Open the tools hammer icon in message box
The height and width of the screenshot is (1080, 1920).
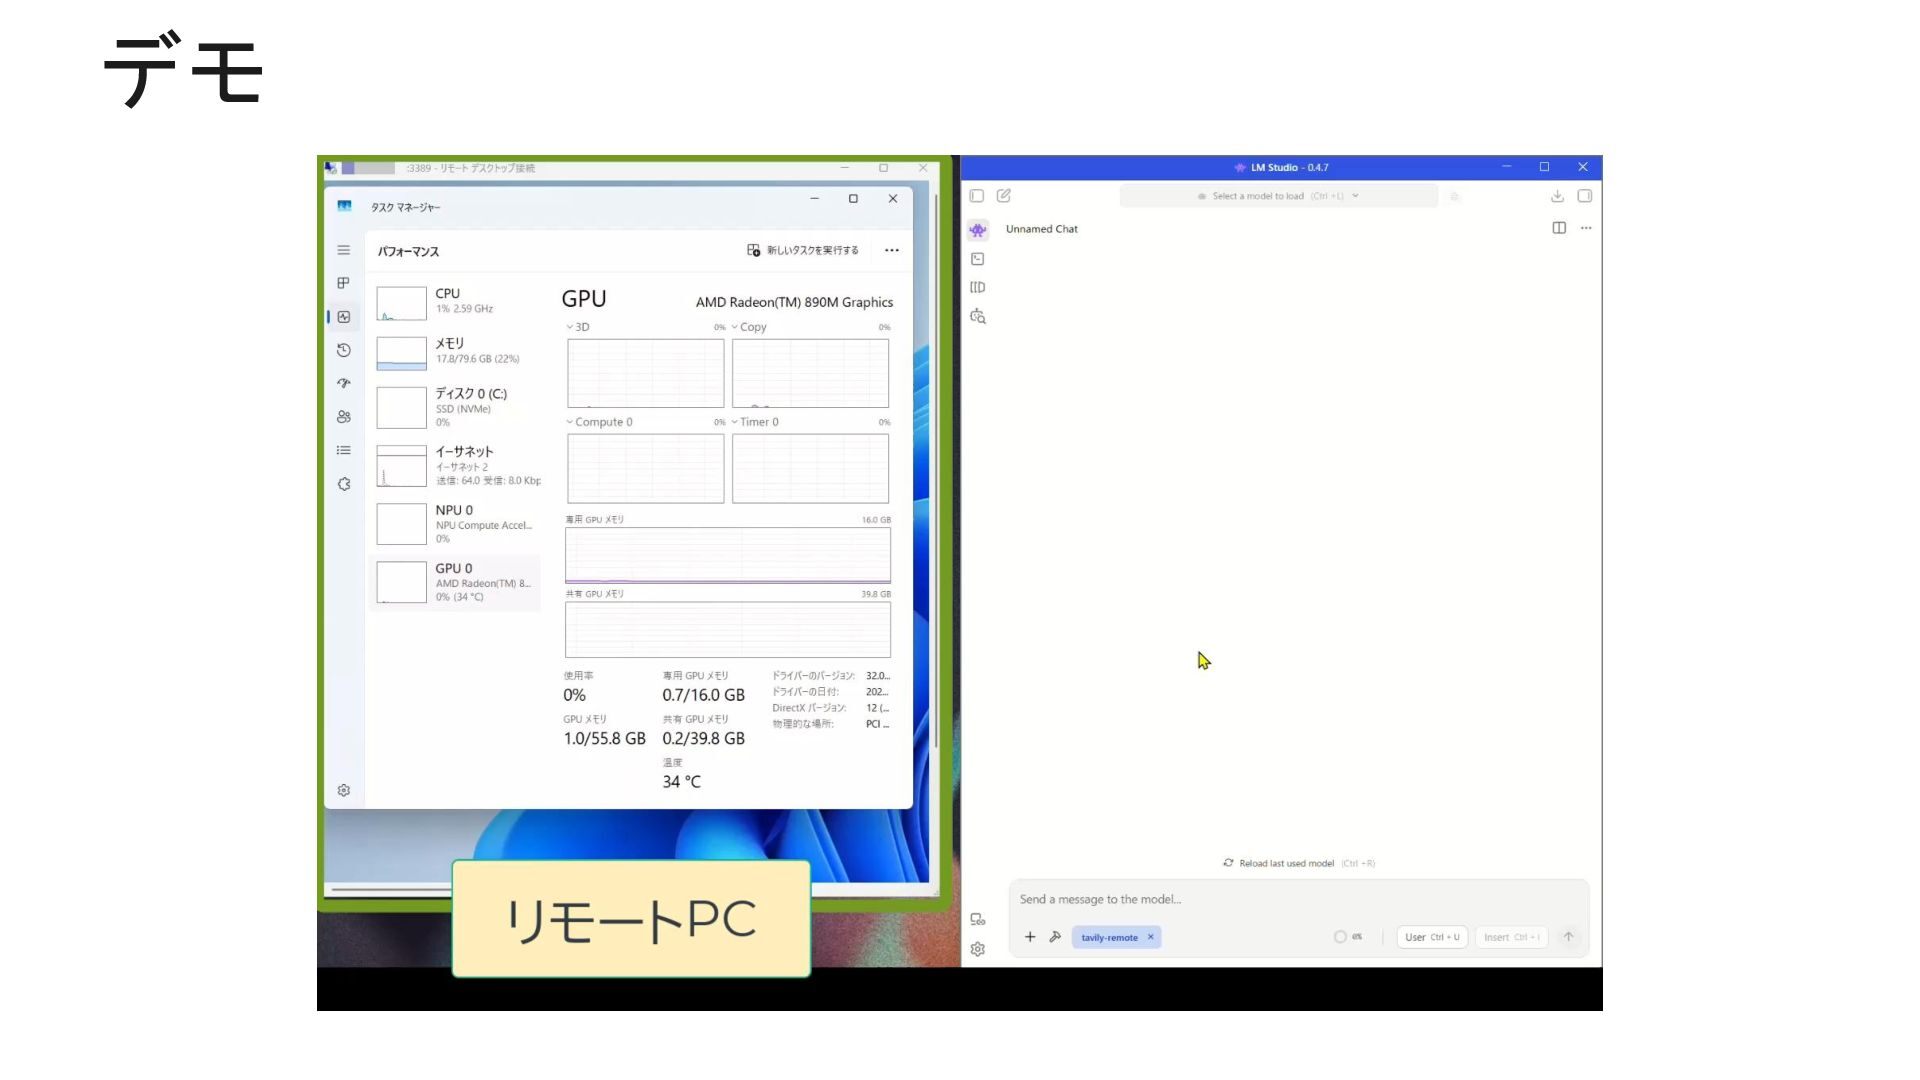1055,937
